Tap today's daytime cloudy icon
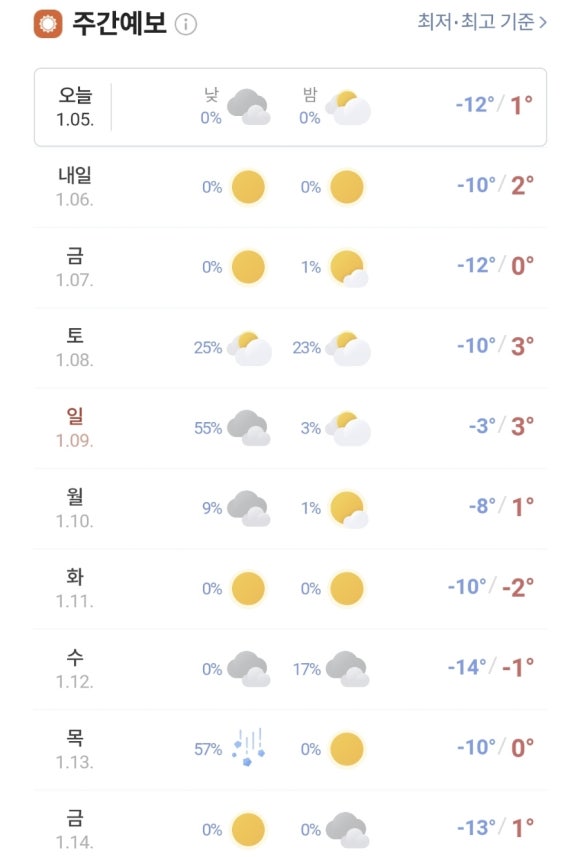This screenshot has width=580, height=857. pos(248,107)
